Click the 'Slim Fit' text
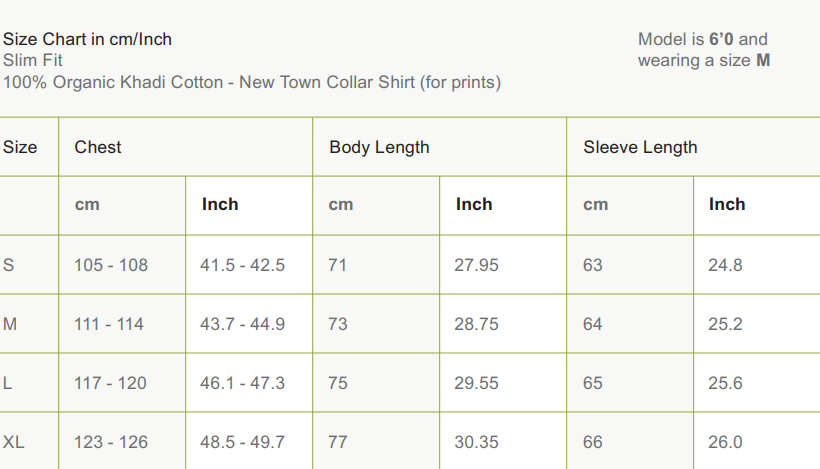 pyautogui.click(x=33, y=60)
